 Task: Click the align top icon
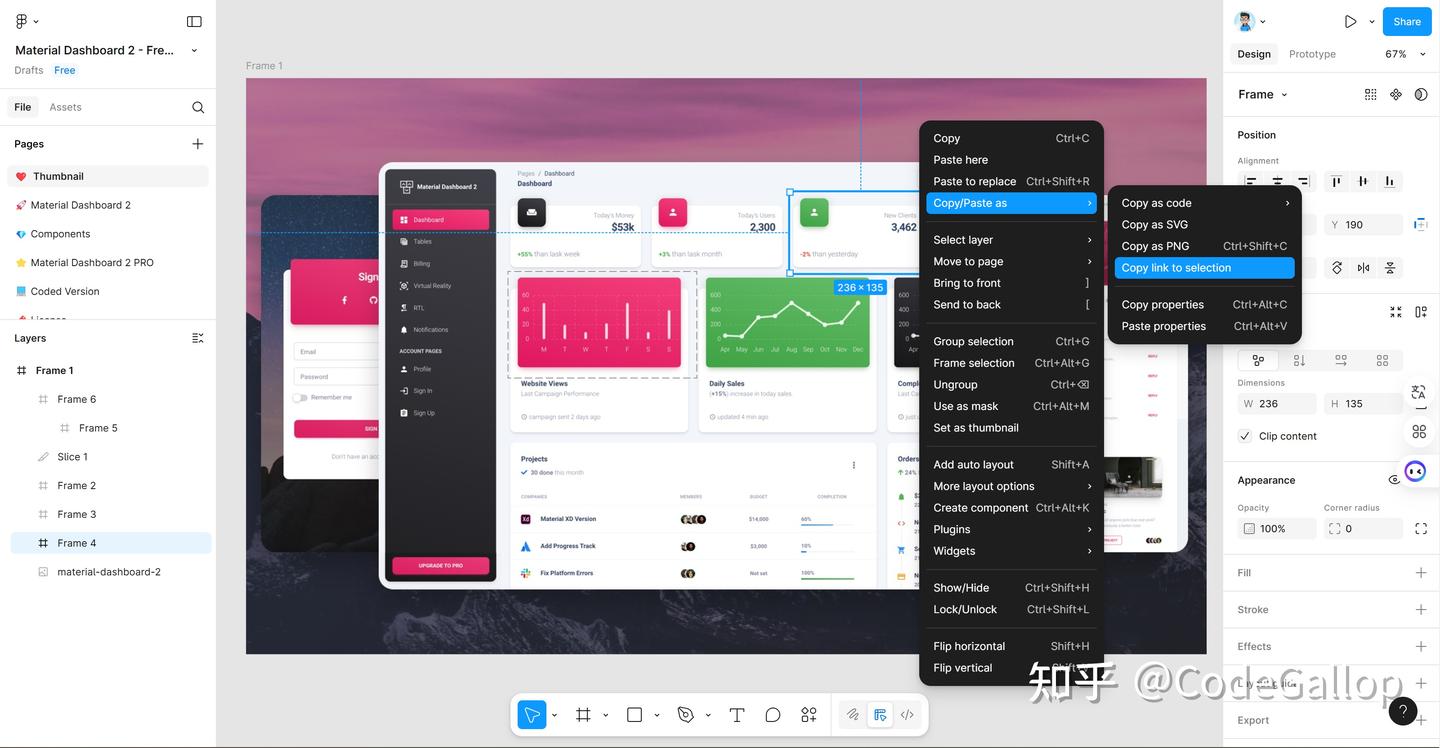coord(1336,181)
